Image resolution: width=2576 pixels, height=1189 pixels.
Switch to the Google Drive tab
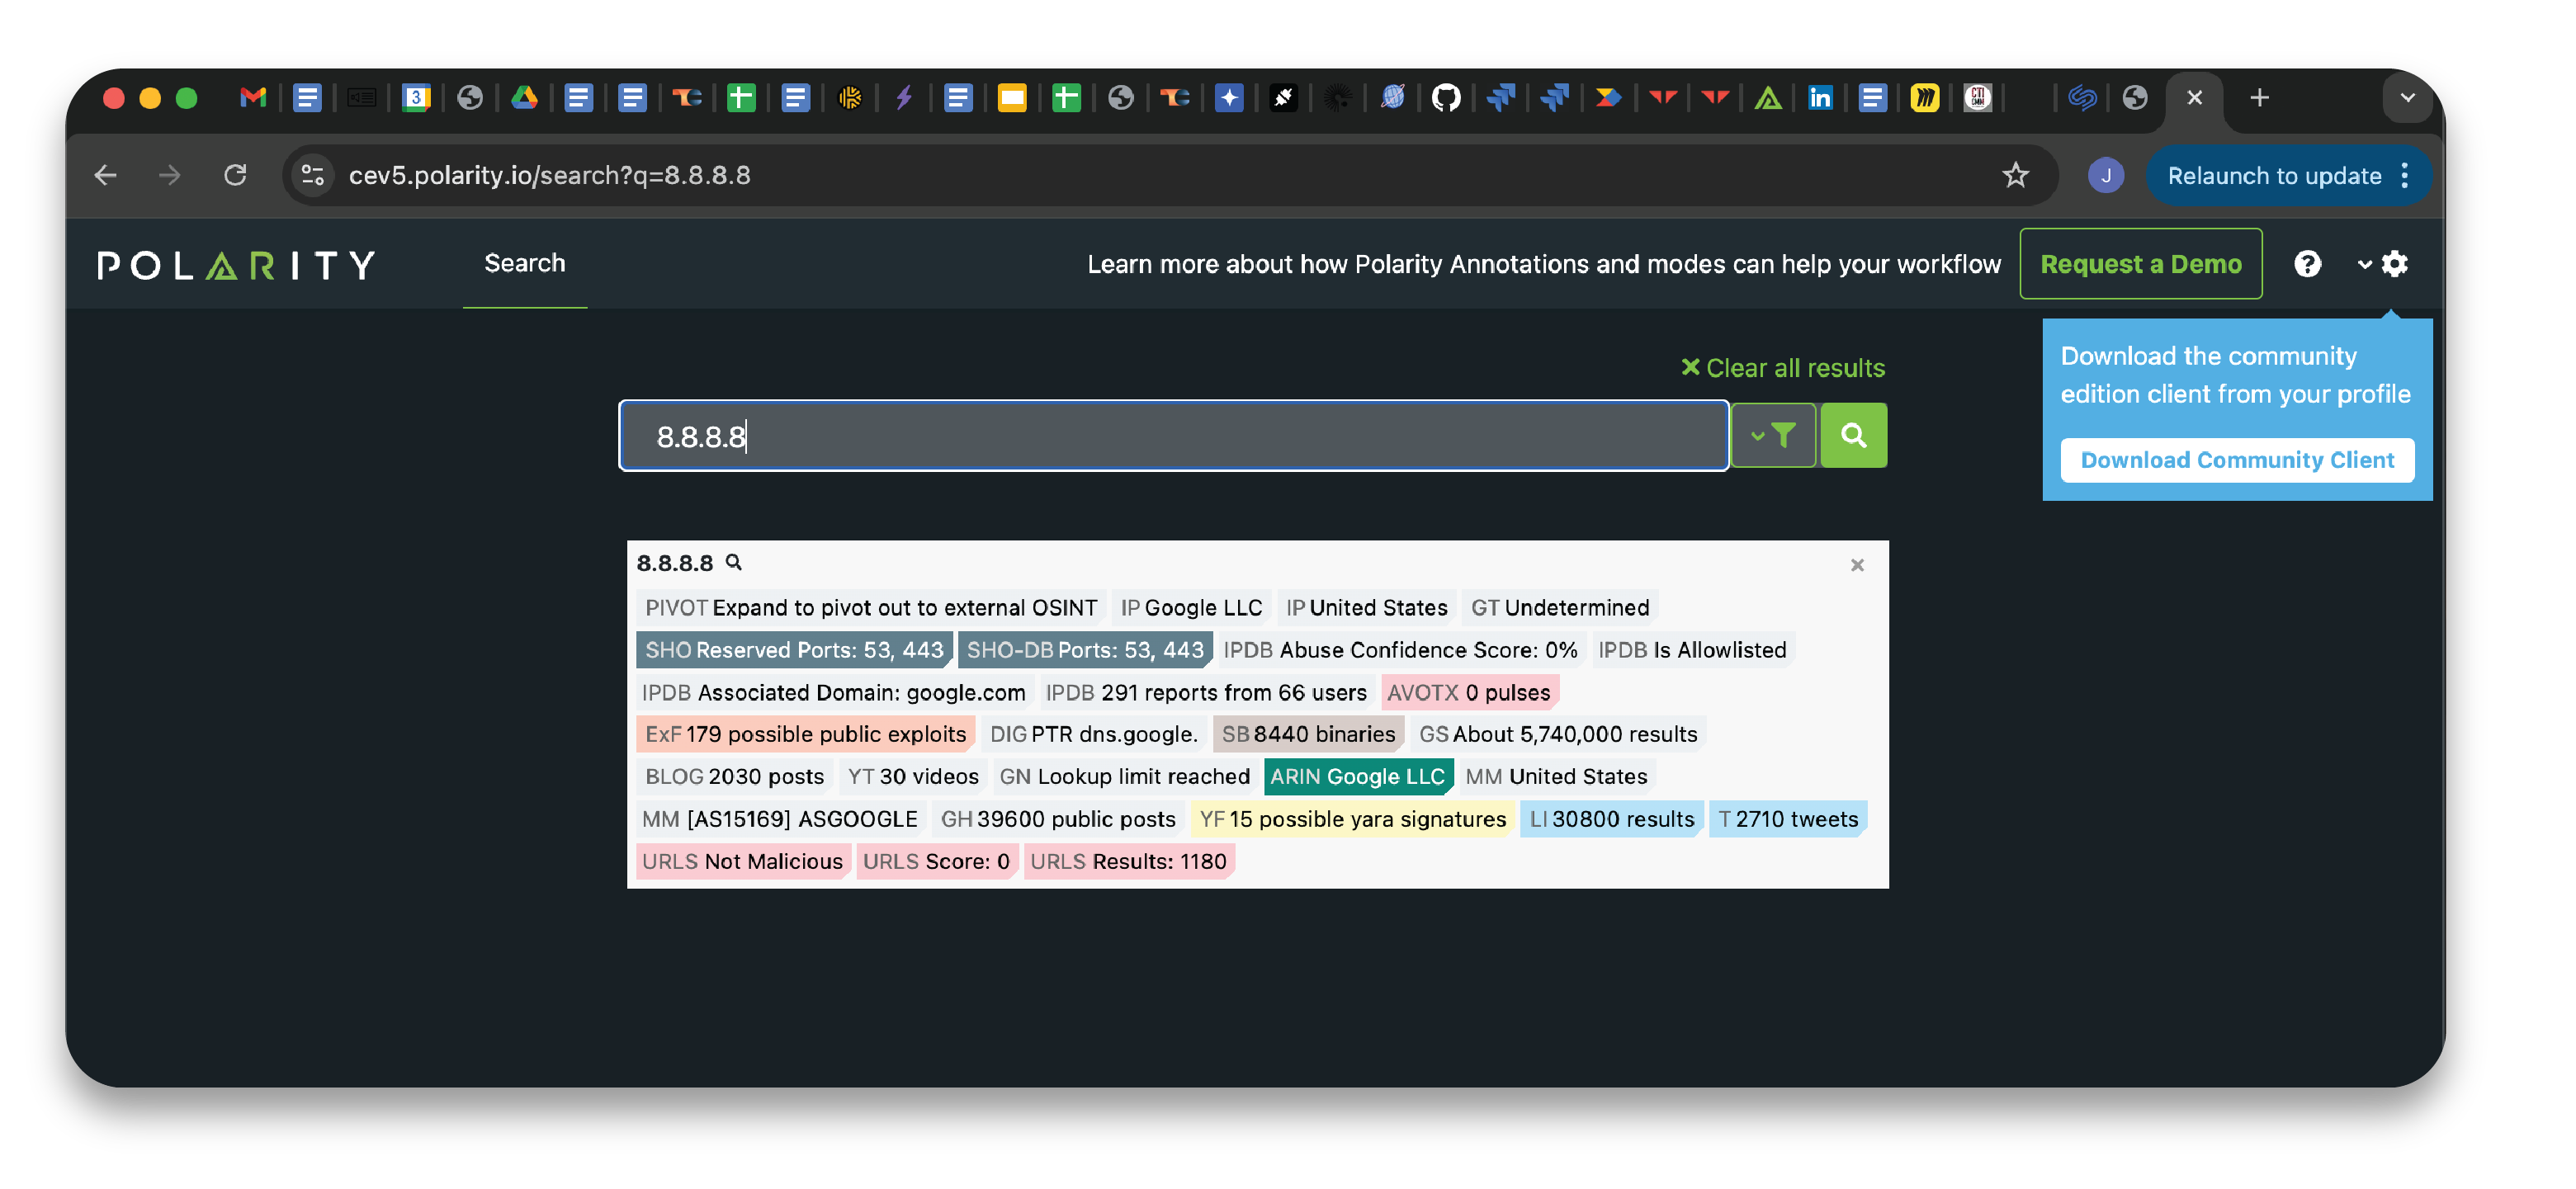(x=524, y=97)
